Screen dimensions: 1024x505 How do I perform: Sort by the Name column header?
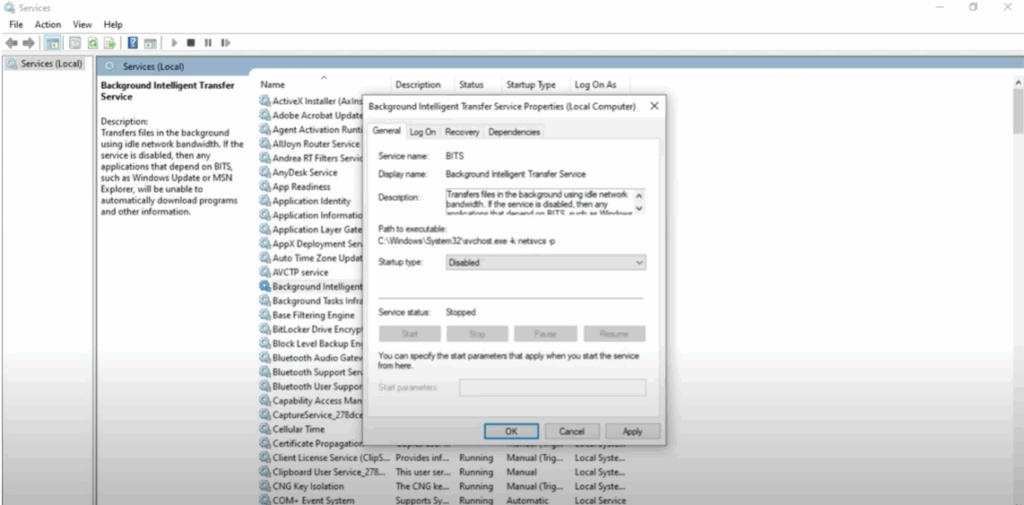324,84
